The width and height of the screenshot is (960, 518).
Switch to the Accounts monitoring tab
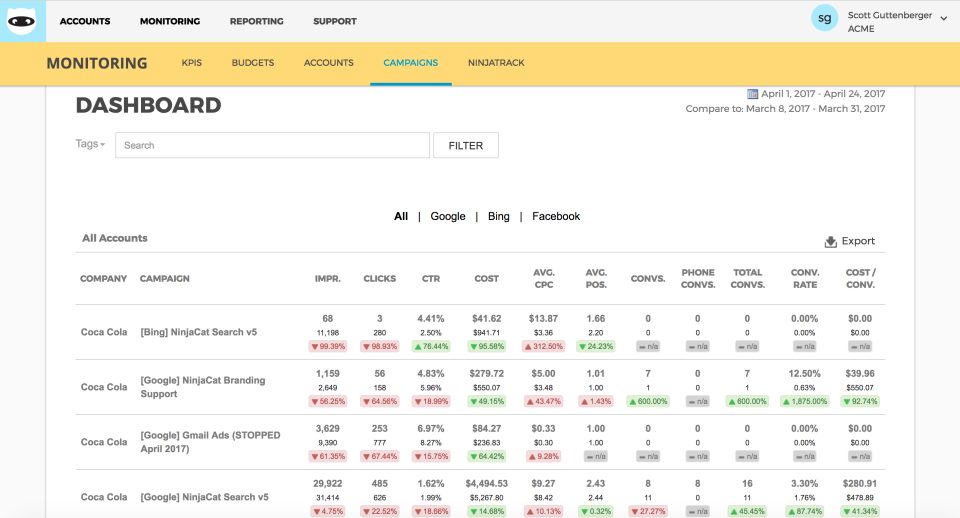329,62
